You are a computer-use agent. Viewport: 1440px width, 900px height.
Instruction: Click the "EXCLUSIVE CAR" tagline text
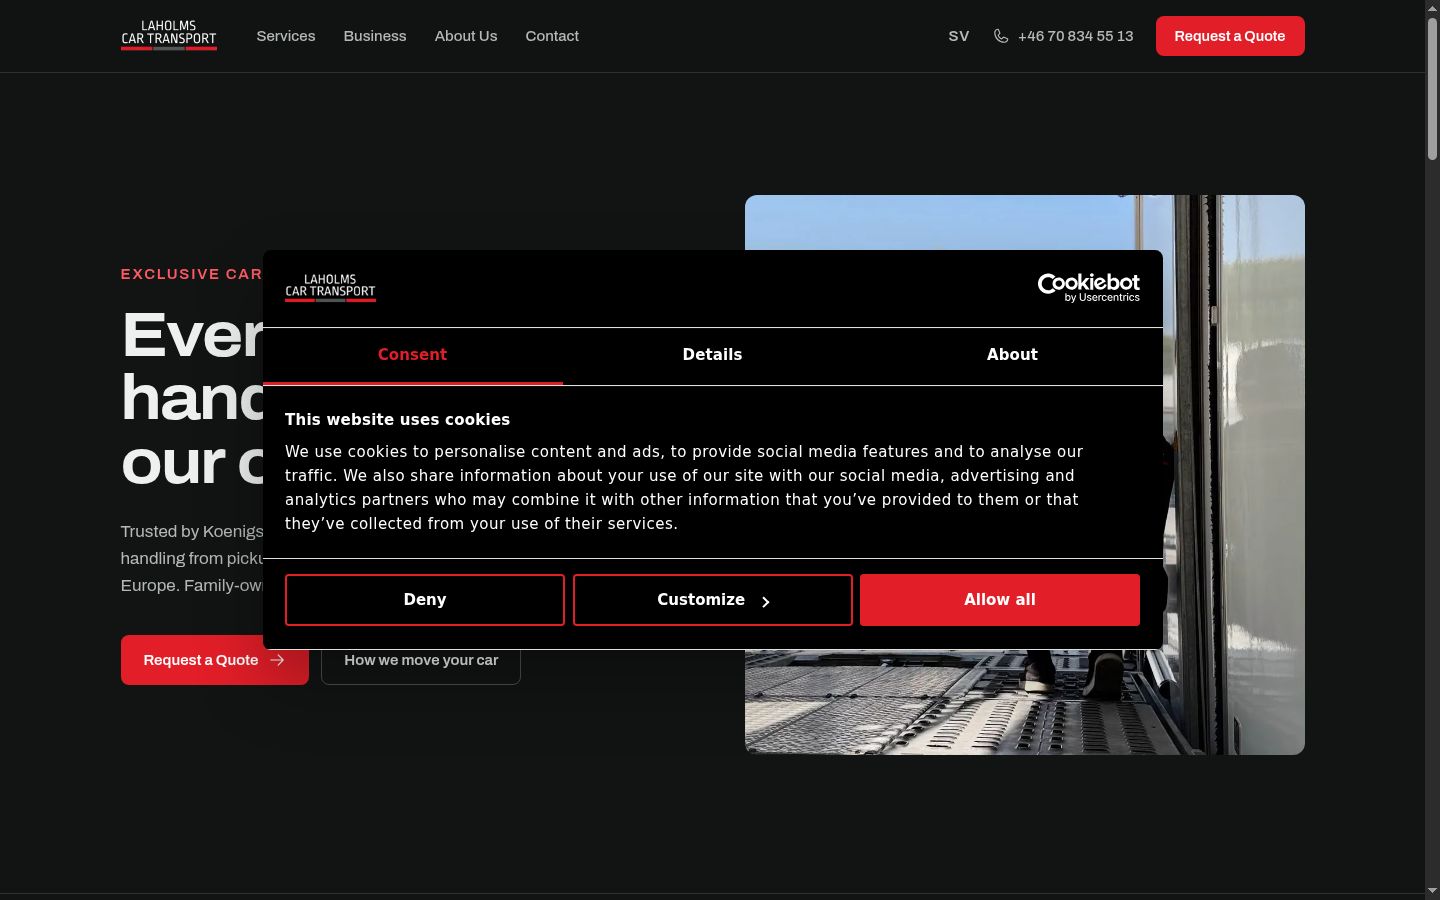(x=191, y=274)
